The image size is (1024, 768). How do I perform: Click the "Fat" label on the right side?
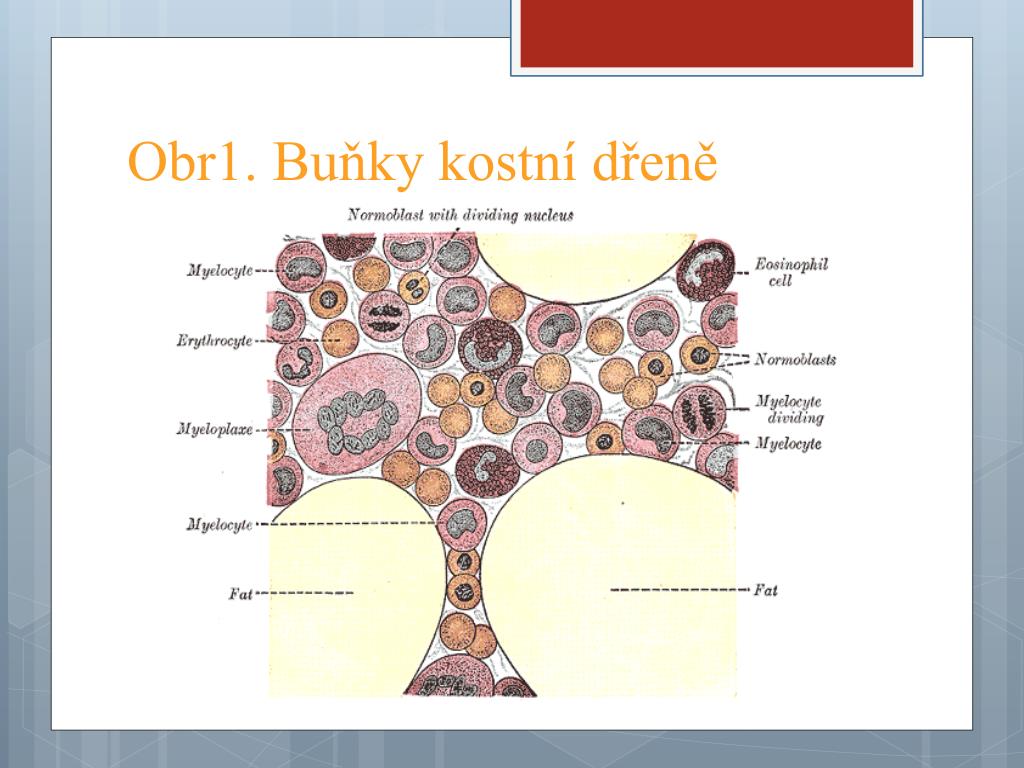click(766, 590)
